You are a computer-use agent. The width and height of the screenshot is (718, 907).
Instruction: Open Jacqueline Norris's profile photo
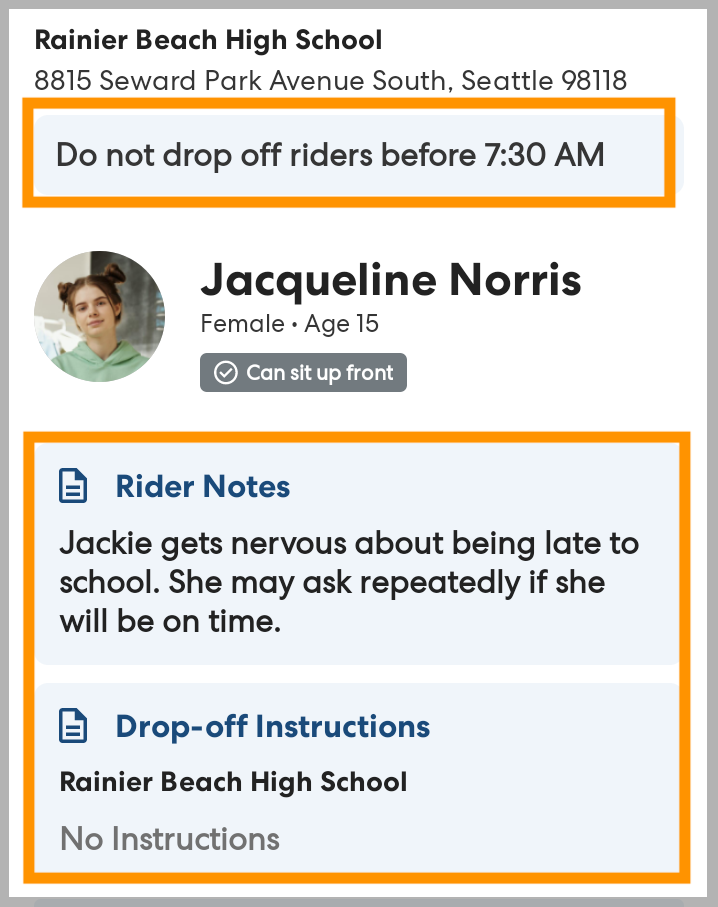click(99, 316)
